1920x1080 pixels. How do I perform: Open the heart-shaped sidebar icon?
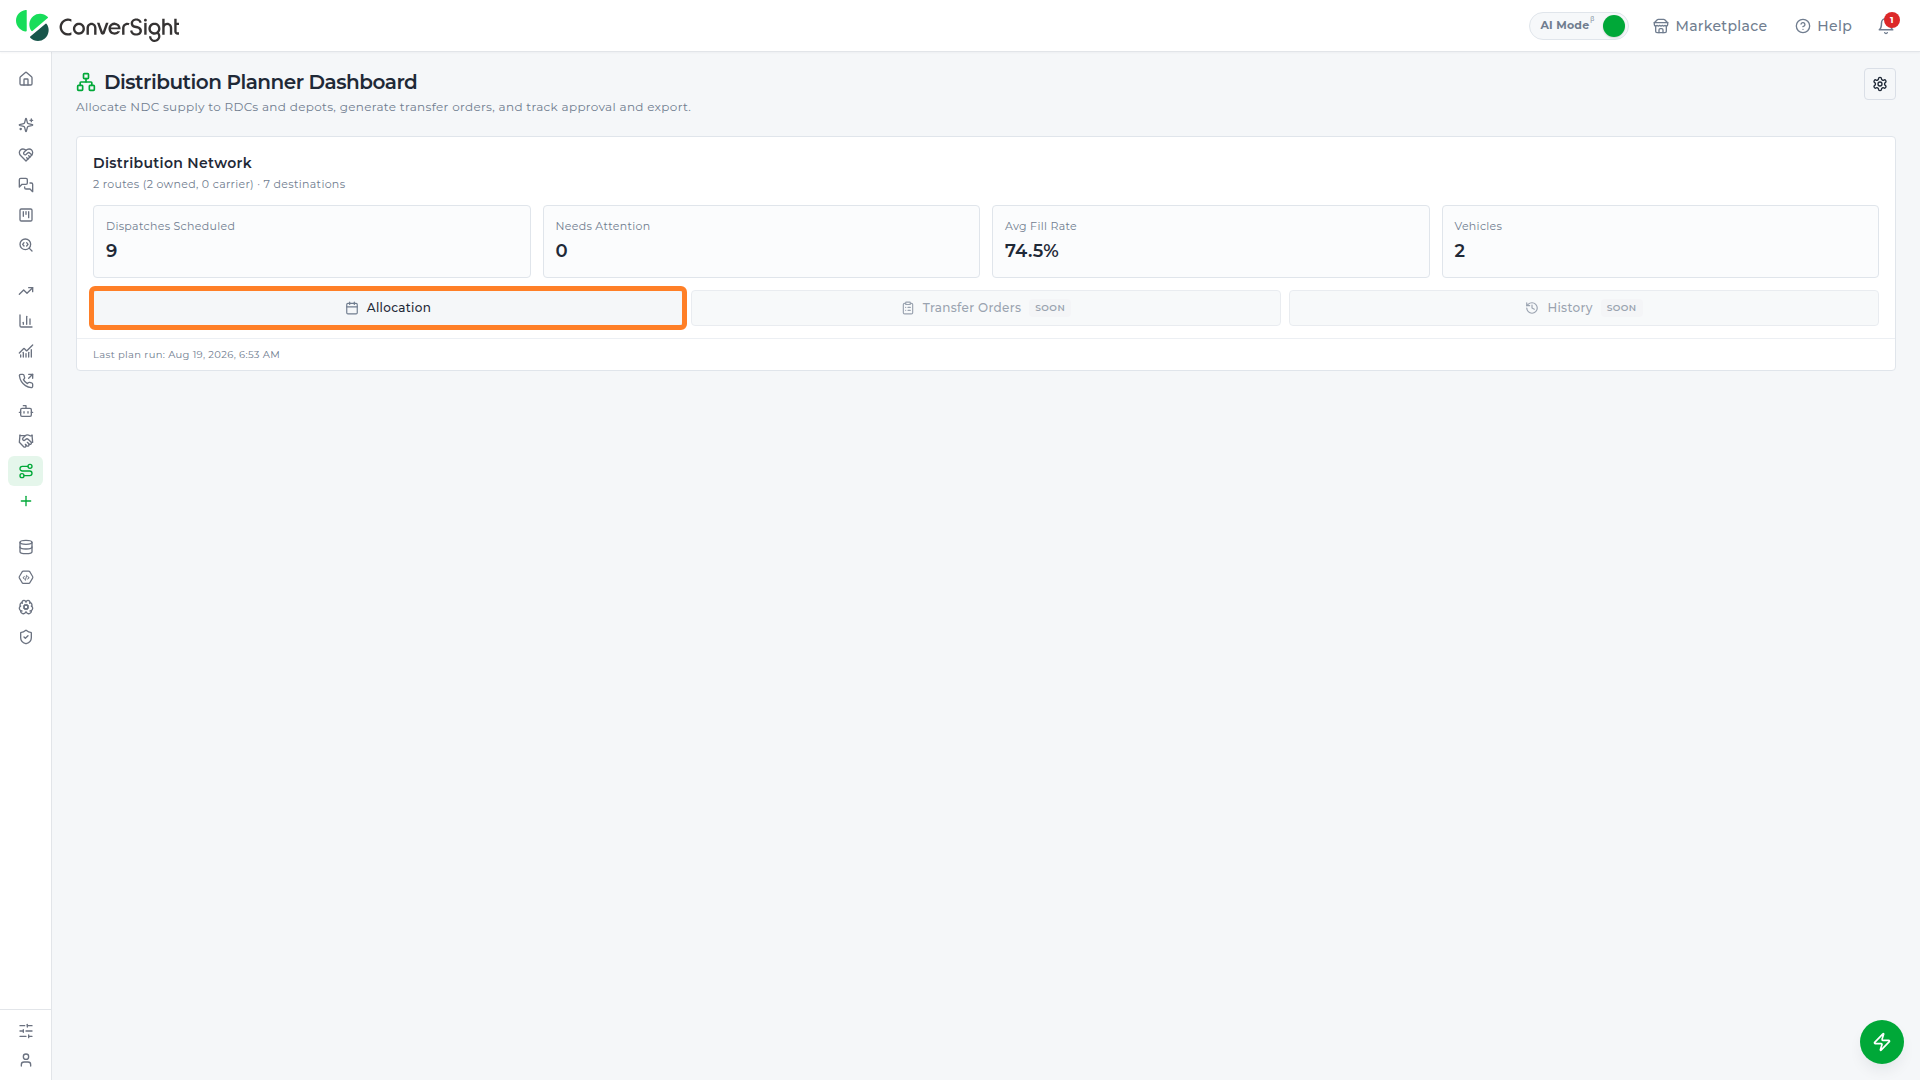[x=26, y=155]
